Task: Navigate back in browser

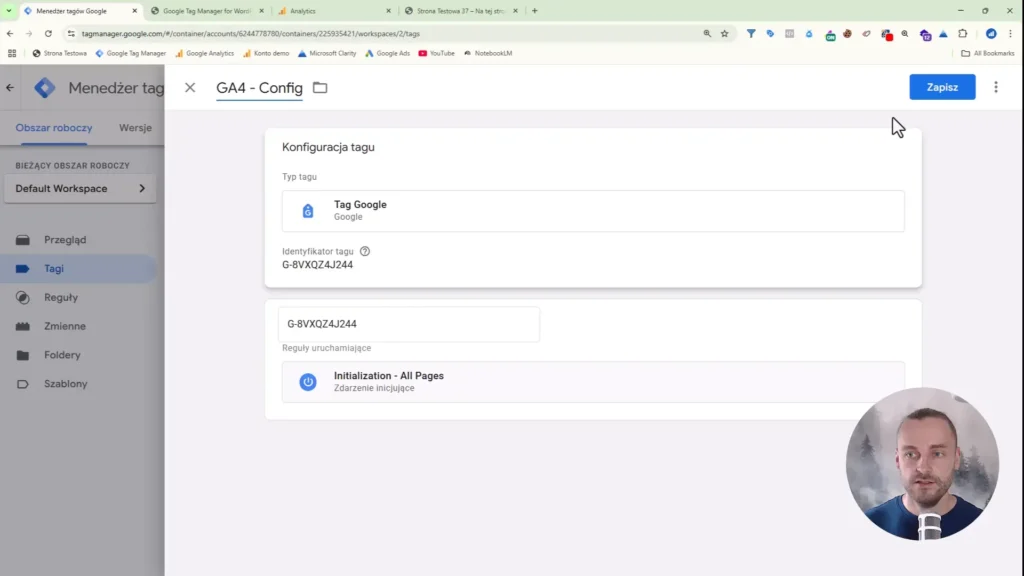Action: click(x=10, y=33)
